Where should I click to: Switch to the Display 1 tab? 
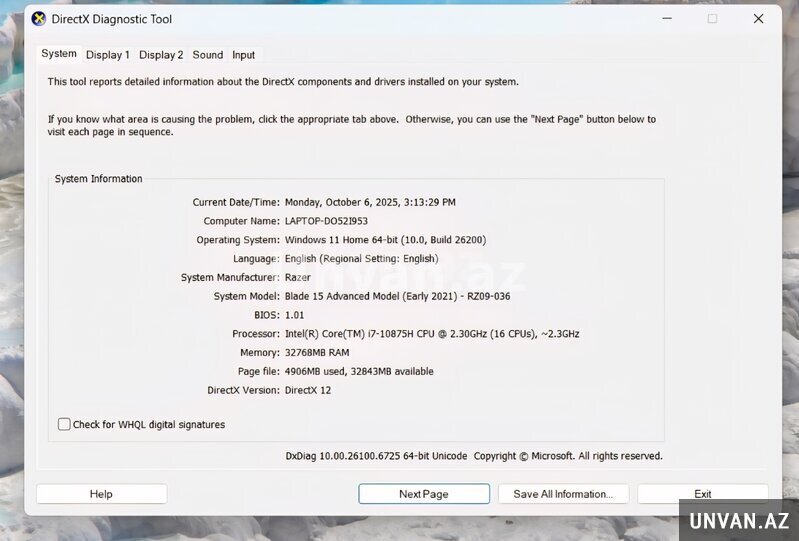click(x=108, y=55)
